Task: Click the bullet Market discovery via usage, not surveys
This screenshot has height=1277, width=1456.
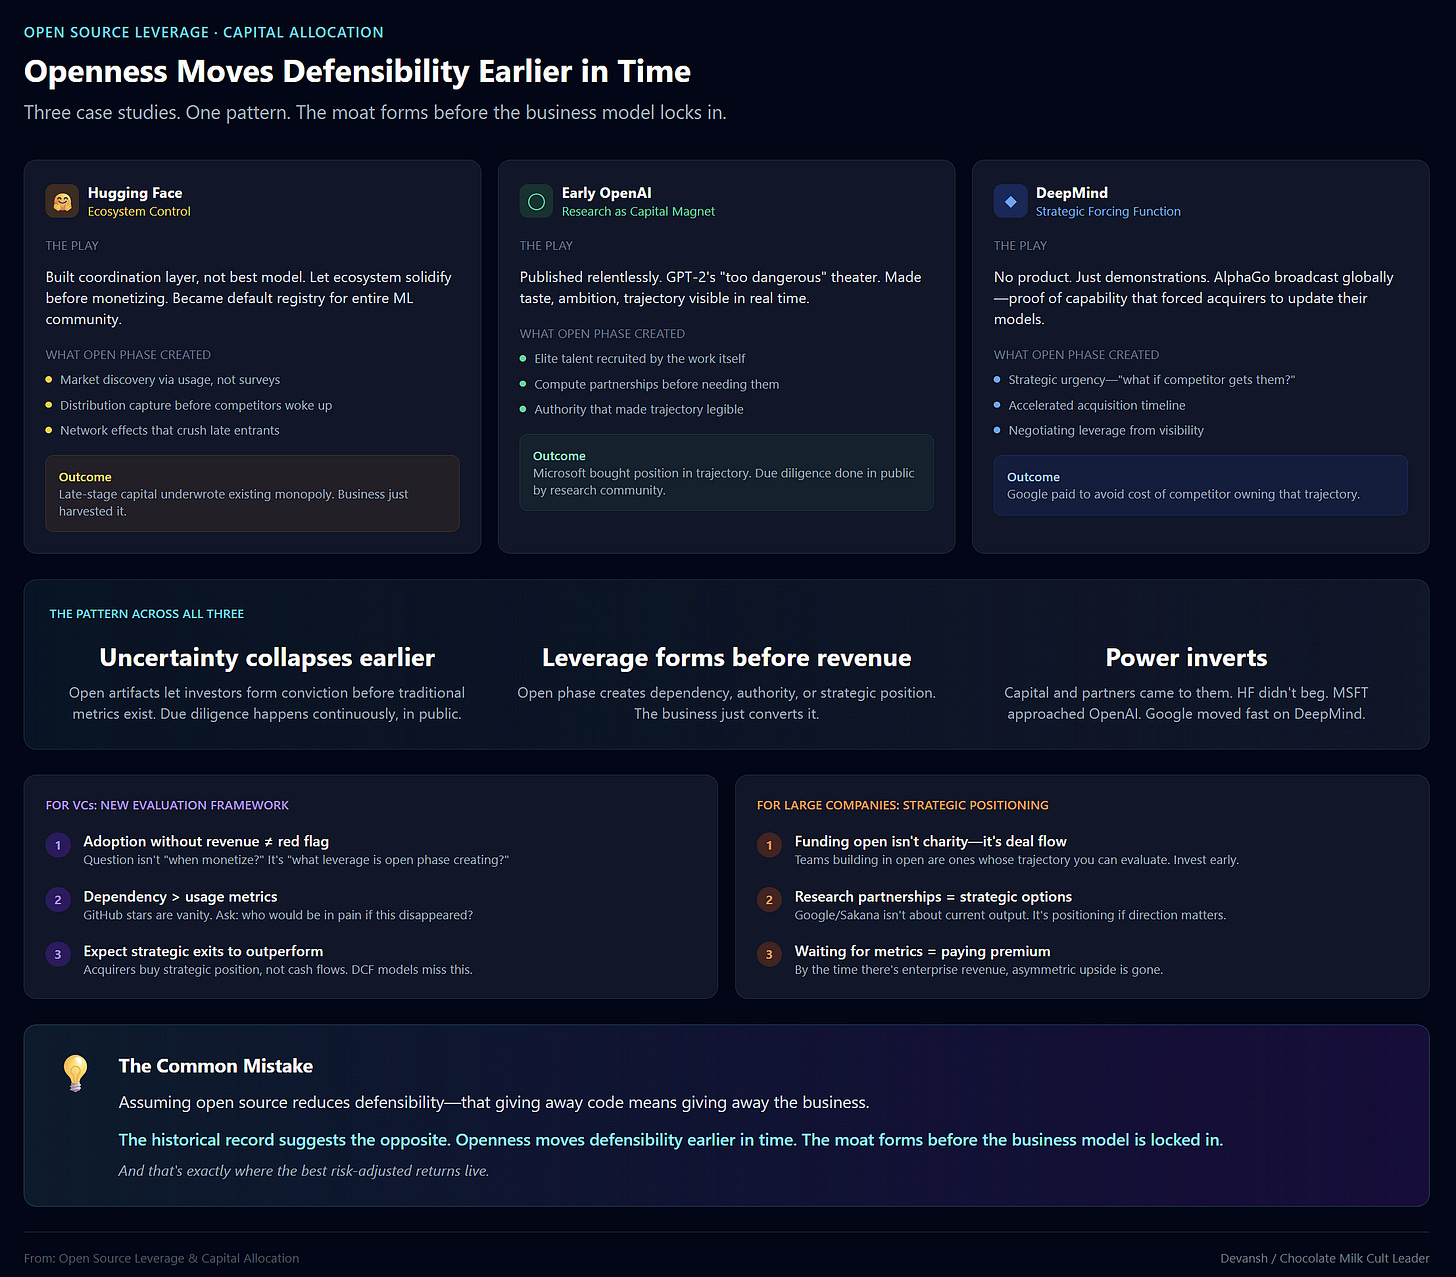Action: coord(170,380)
